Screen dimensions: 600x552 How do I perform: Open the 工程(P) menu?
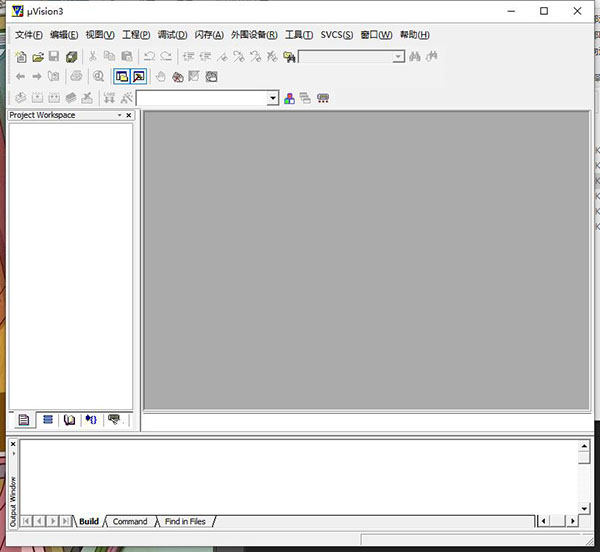coord(136,35)
